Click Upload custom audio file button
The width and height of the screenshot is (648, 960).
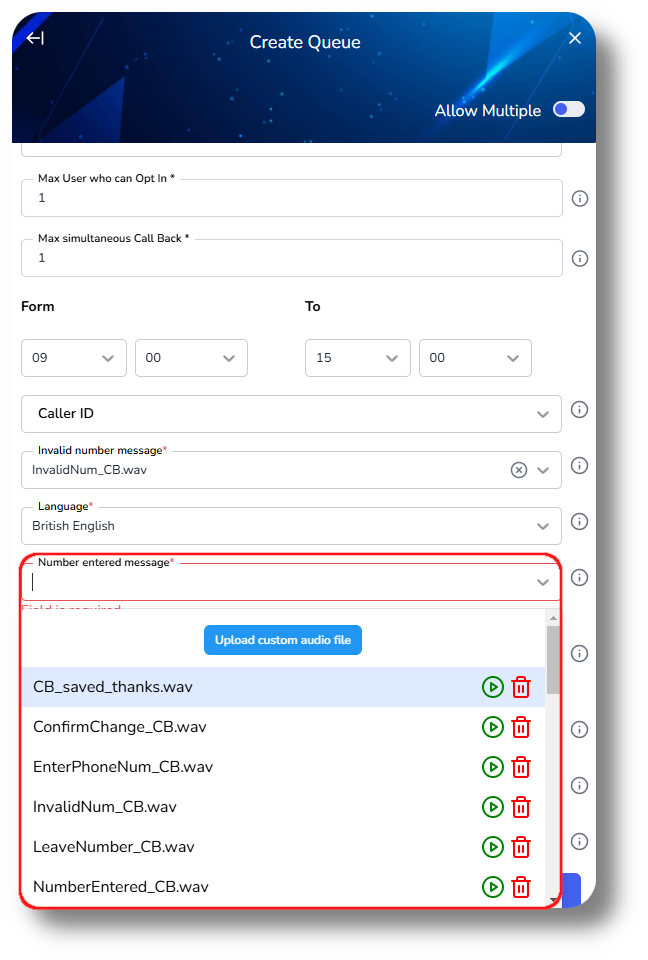(283, 640)
